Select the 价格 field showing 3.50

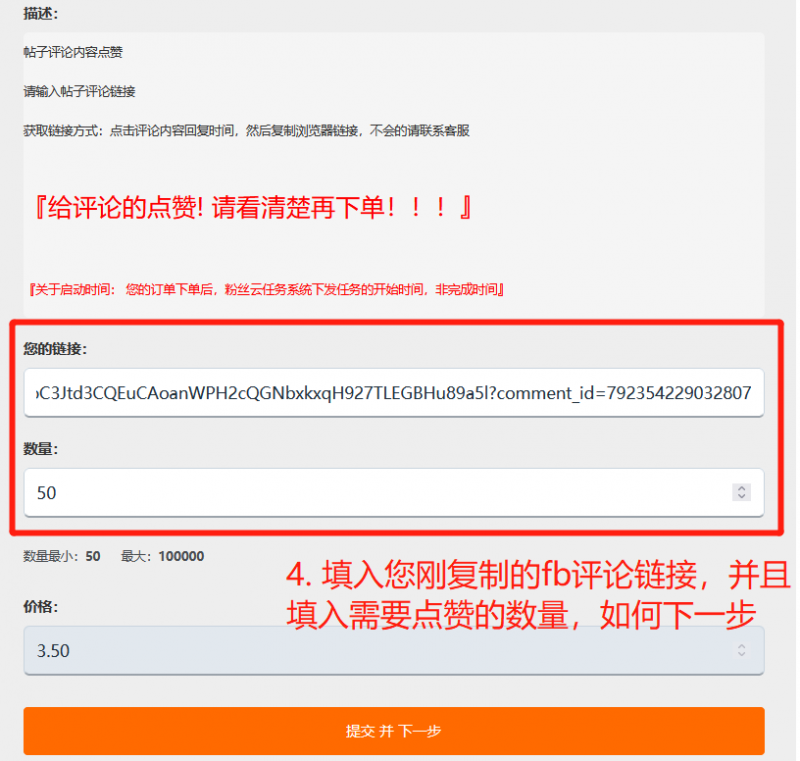pyautogui.click(x=394, y=650)
